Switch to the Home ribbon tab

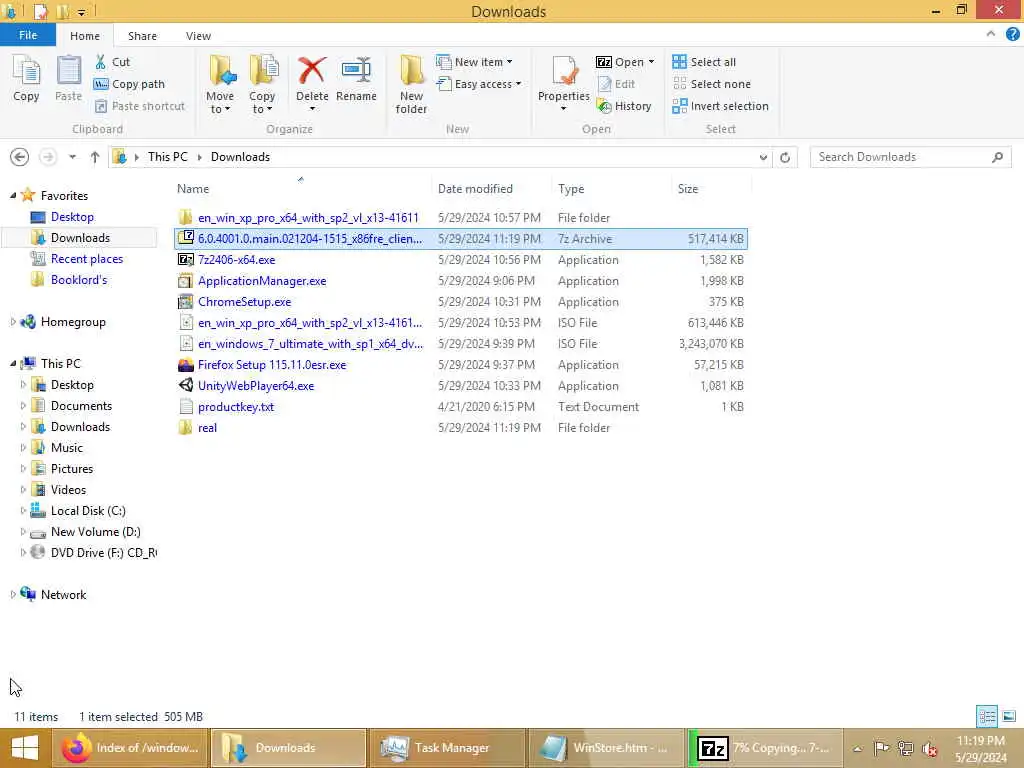coord(85,36)
